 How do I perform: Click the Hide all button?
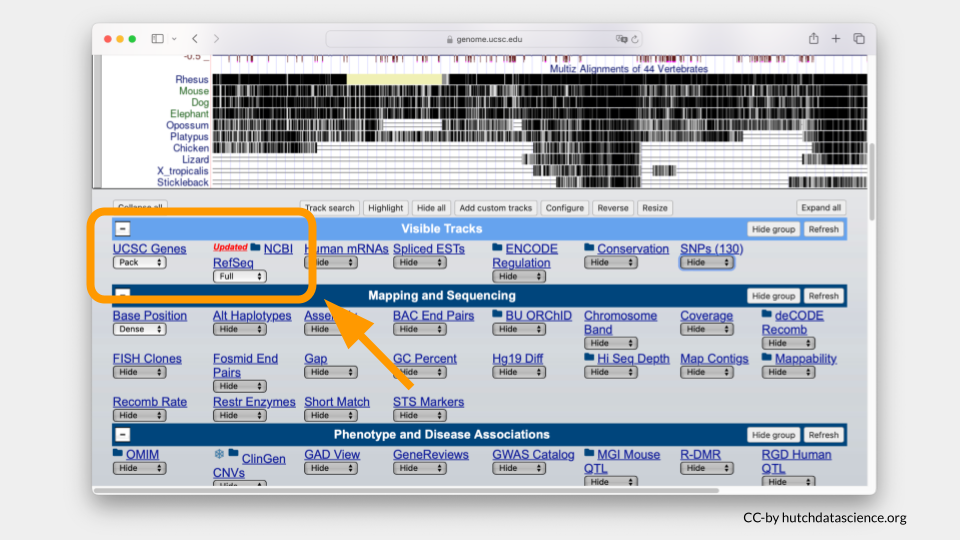tap(431, 208)
